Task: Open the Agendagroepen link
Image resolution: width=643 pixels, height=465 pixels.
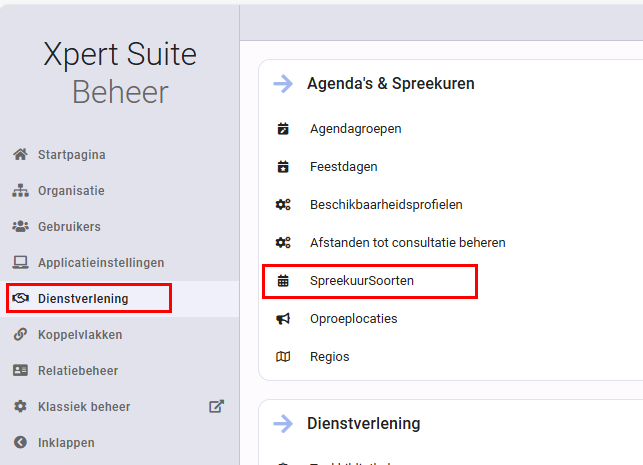Action: click(356, 129)
